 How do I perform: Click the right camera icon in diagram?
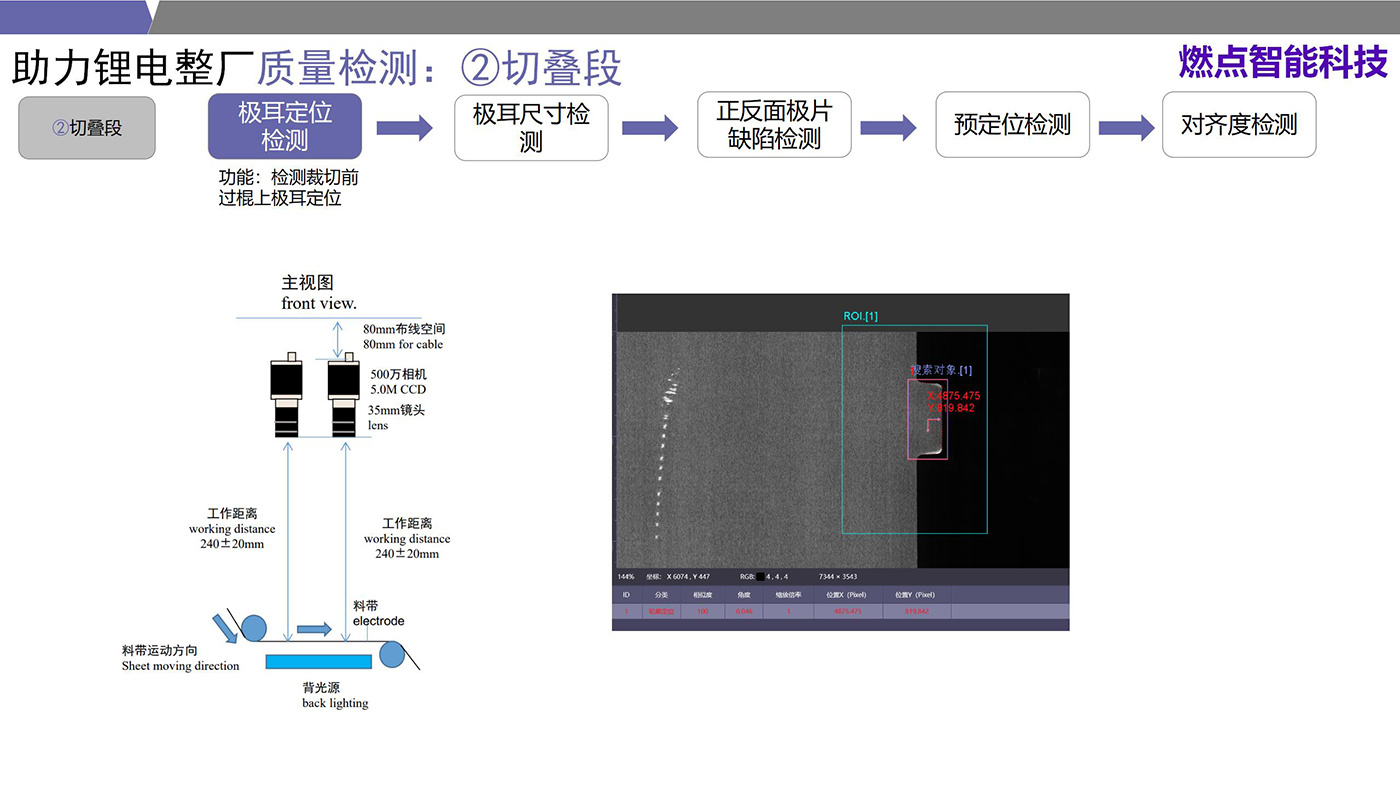[345, 396]
